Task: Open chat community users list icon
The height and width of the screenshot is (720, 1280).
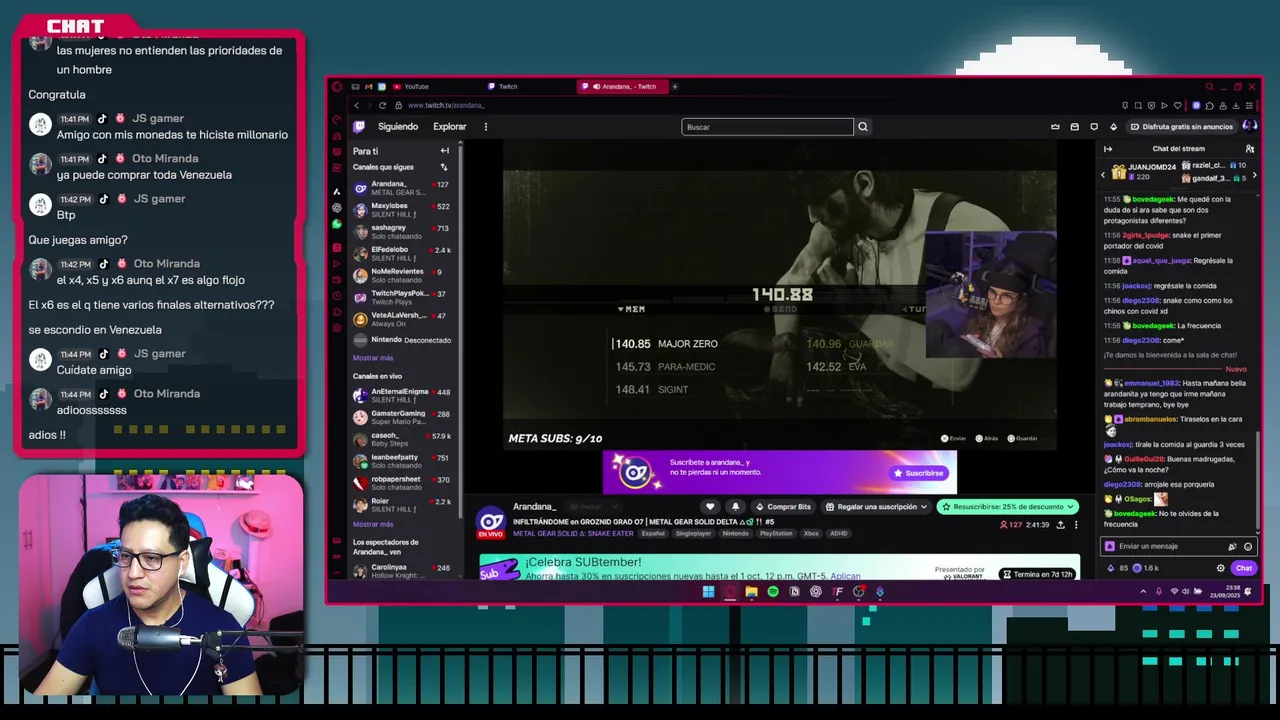Action: point(1249,149)
